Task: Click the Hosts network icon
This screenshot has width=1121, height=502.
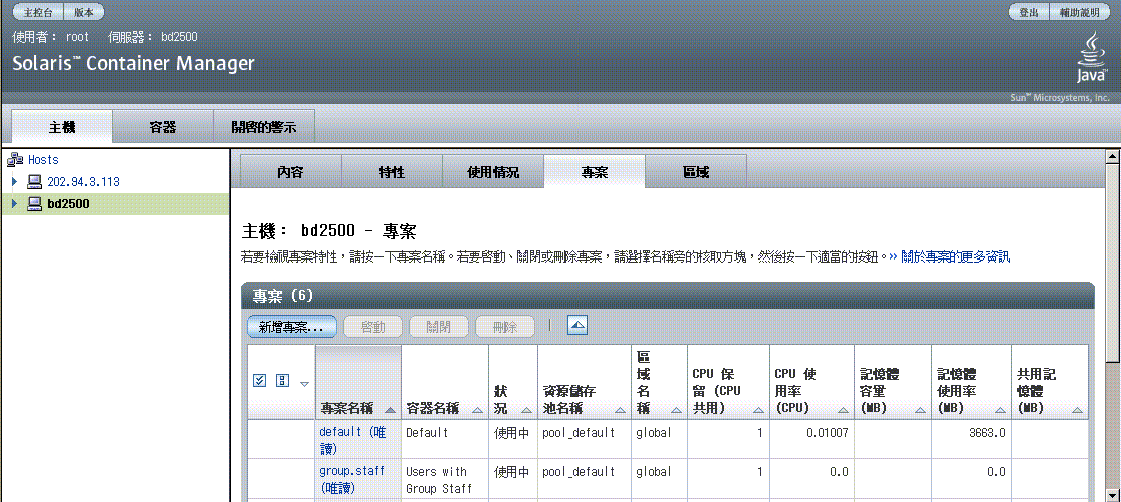Action: 15,159
